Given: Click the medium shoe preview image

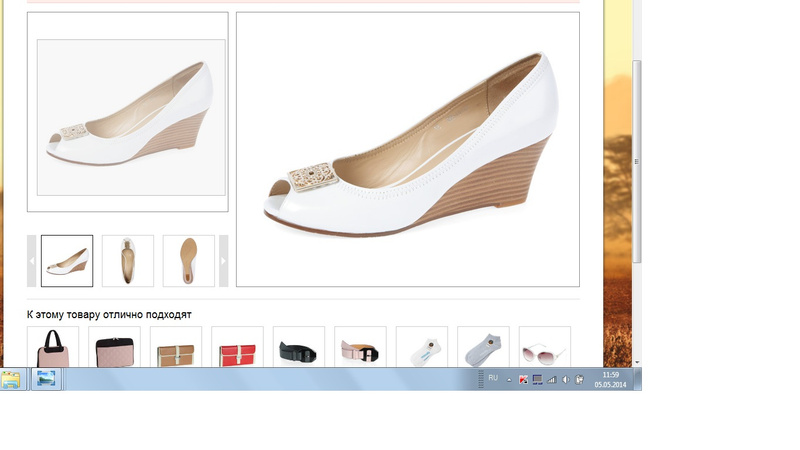Looking at the screenshot, I should tap(131, 117).
